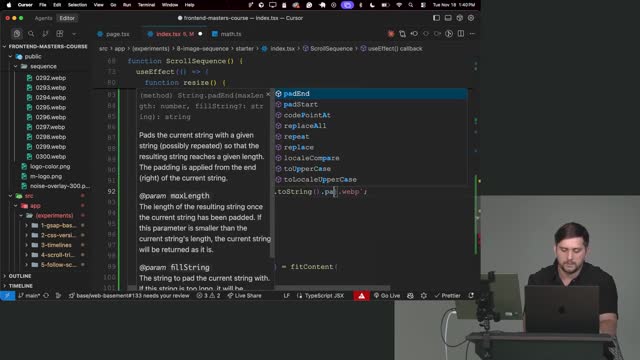Screen dimensions: 640x360
Task: Close the padEnd documentation popup
Action: tap(268, 95)
